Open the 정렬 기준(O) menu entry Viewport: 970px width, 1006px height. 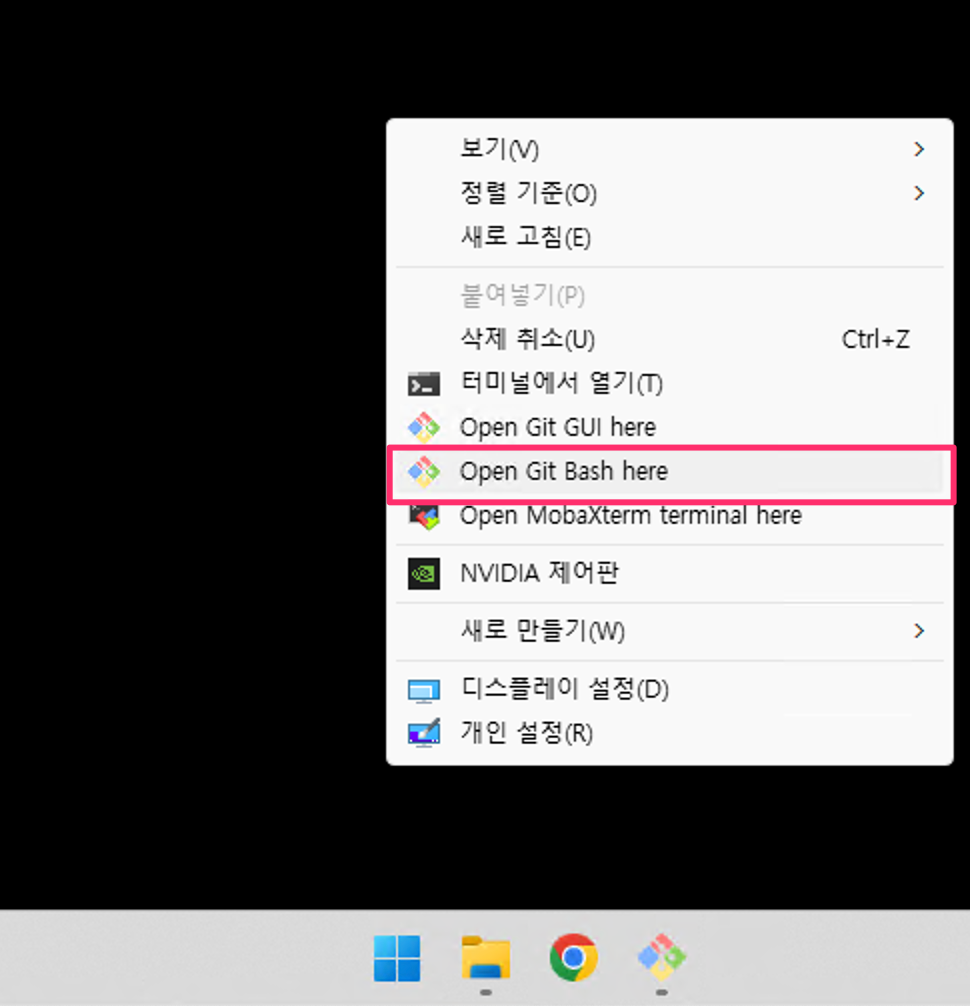coord(670,193)
